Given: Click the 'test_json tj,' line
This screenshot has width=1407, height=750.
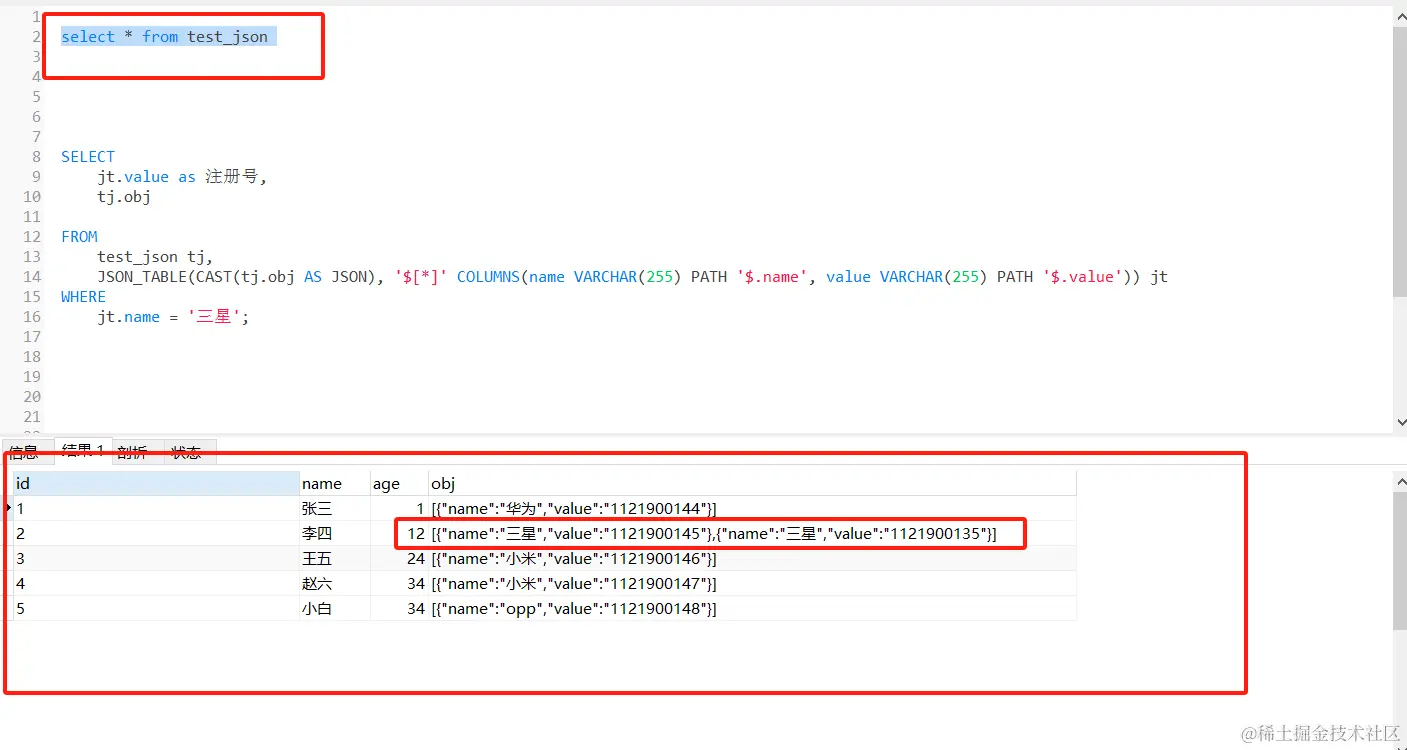Looking at the screenshot, I should coord(155,257).
